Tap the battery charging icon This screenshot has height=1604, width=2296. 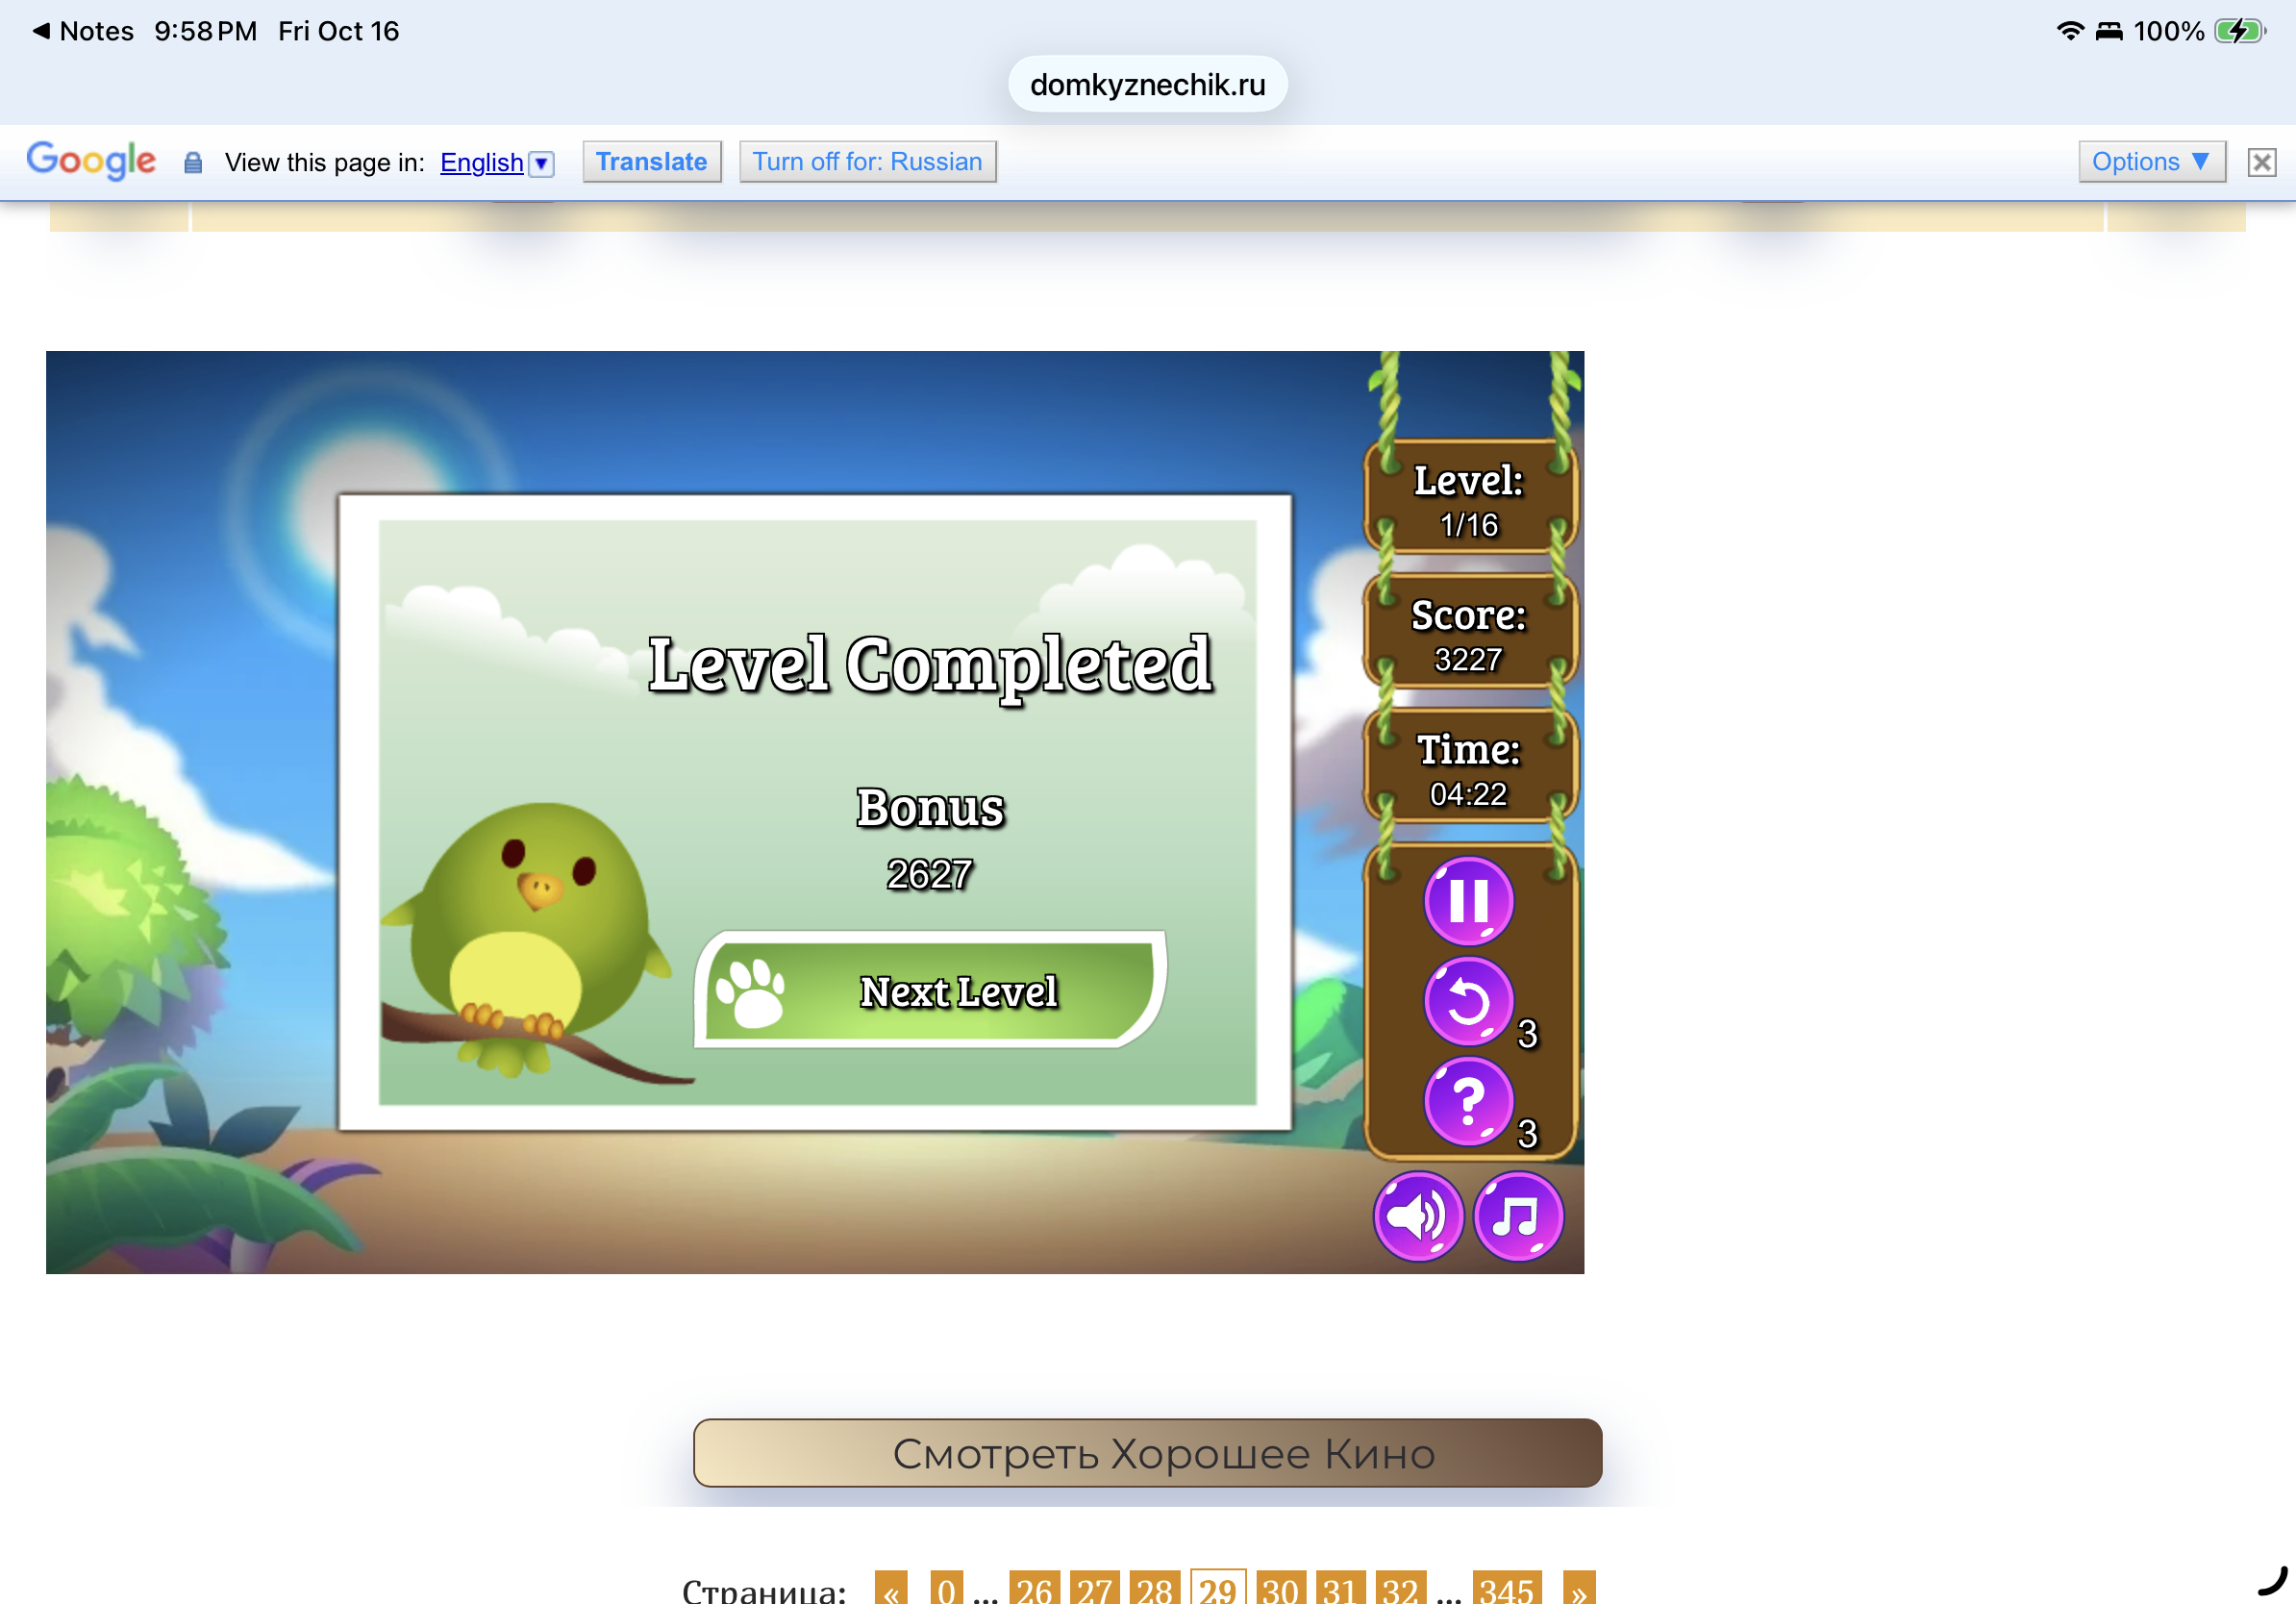2239,31
